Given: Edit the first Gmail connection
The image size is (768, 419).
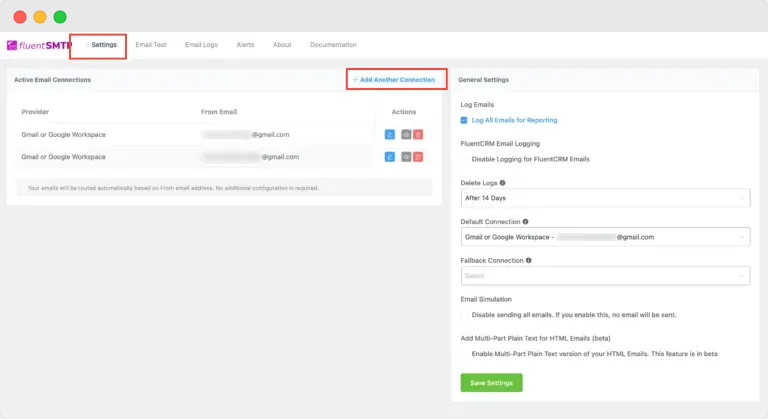Looking at the screenshot, I should click(x=390, y=134).
